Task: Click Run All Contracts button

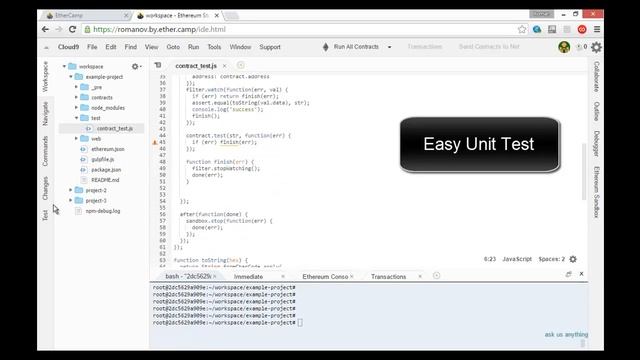Action: tap(356, 47)
